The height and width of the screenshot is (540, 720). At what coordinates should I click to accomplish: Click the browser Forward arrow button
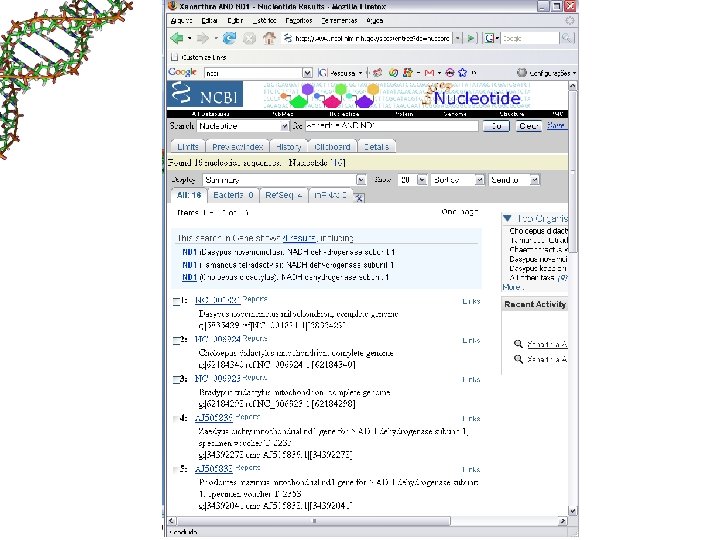[202, 38]
